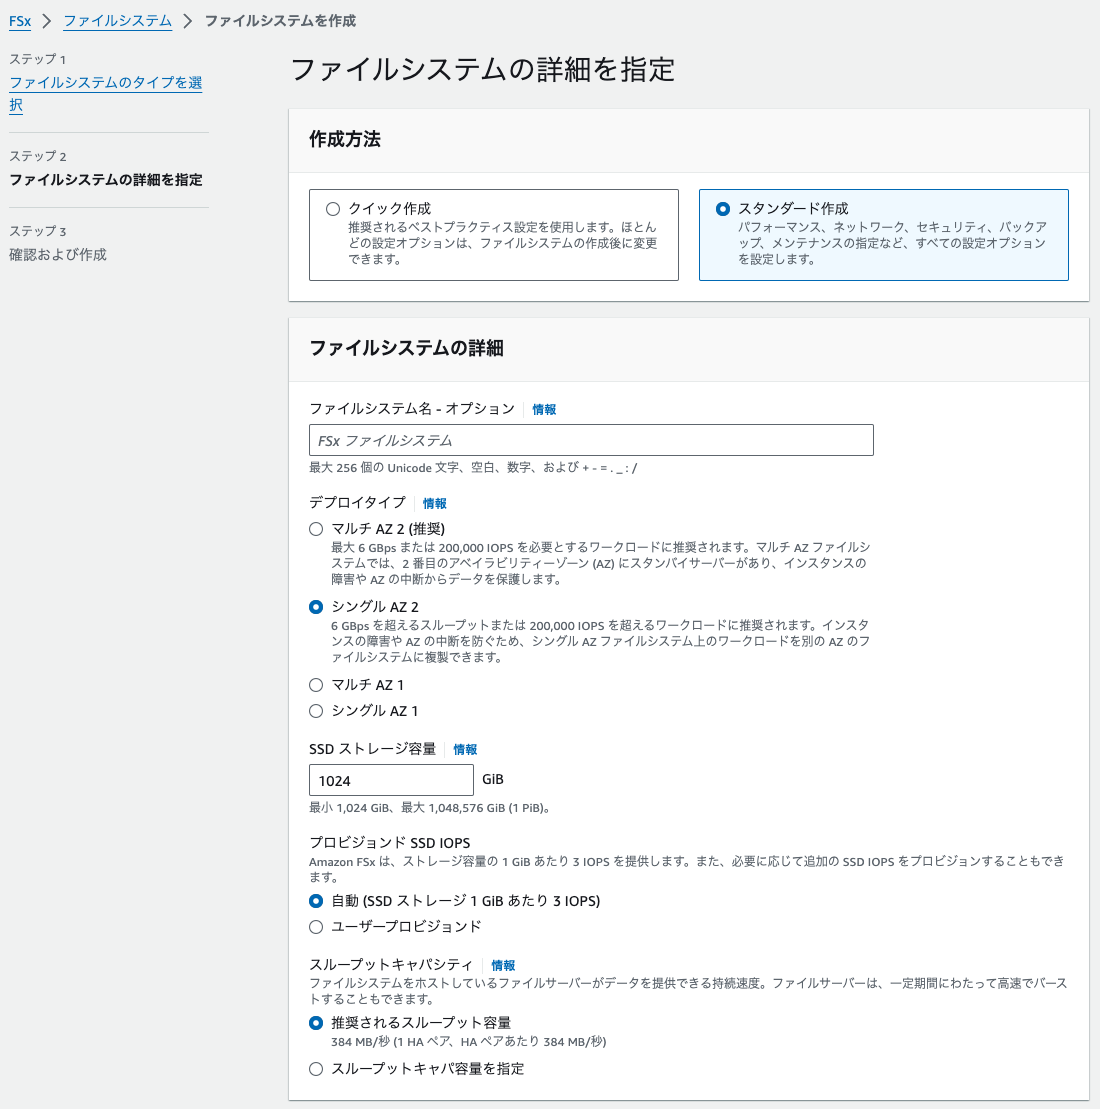Choose シングル AZ 2 deployment type
The height and width of the screenshot is (1109, 1100).
(316, 607)
